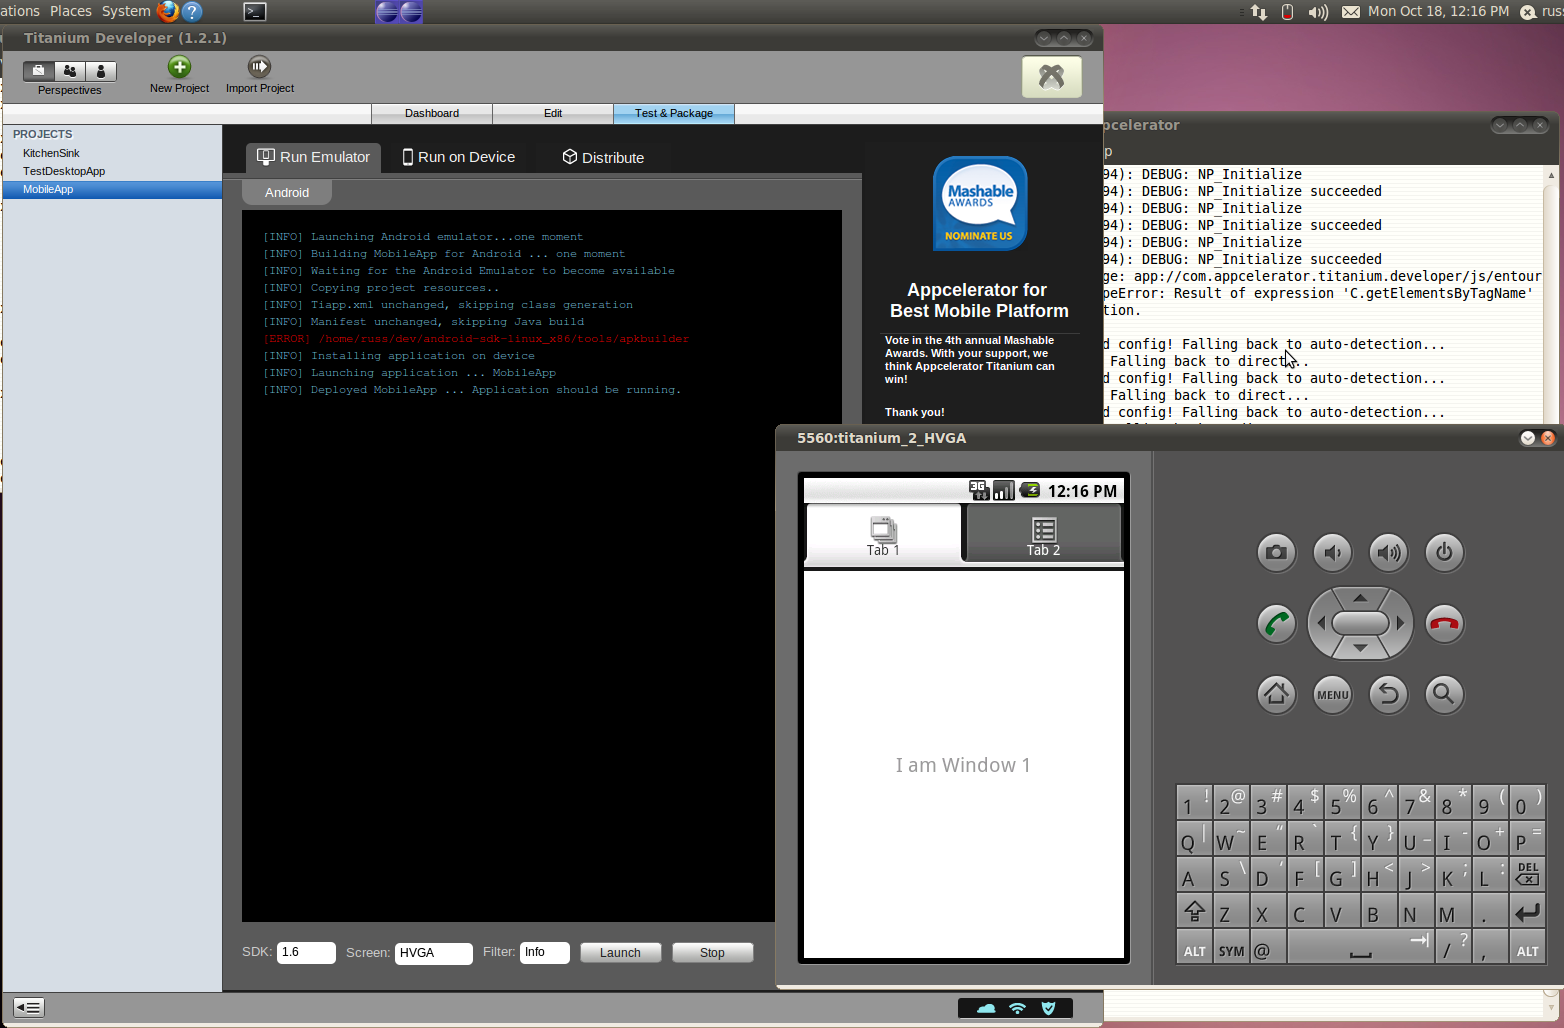The height and width of the screenshot is (1028, 1564).
Task: Click the Enter key on emulator keyboard
Action: coord(1527,911)
